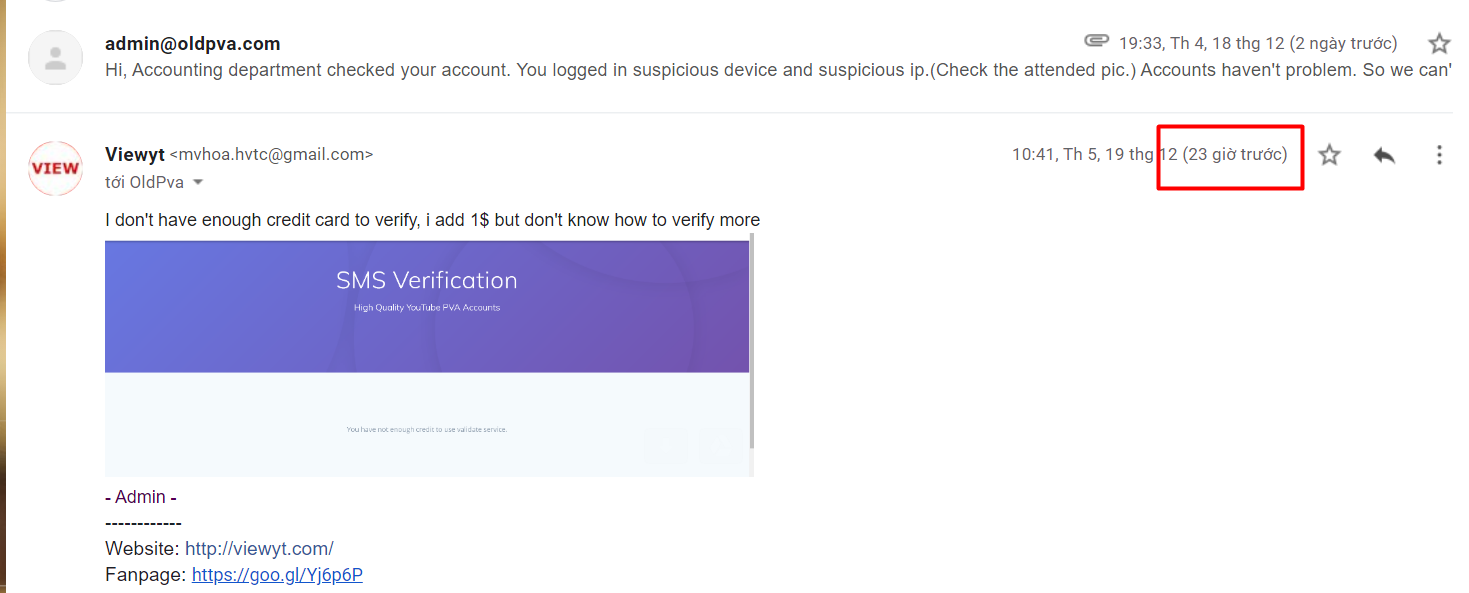Download the inline image via faint arrow icon
The height and width of the screenshot is (593, 1469).
[x=664, y=446]
